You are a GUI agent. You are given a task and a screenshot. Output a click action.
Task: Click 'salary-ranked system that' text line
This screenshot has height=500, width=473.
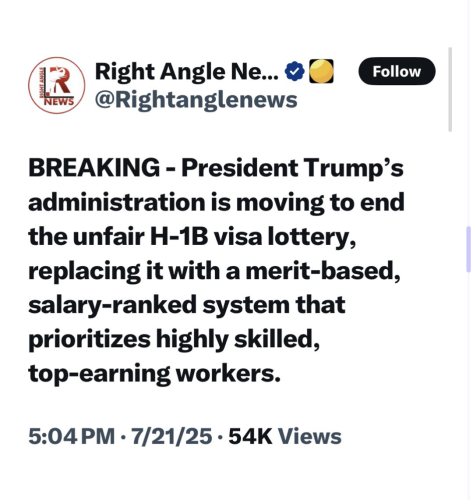point(187,305)
